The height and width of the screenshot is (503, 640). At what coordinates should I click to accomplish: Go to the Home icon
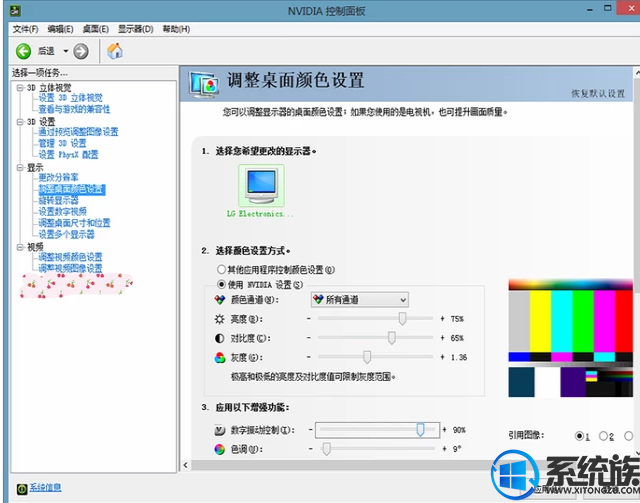pos(115,51)
